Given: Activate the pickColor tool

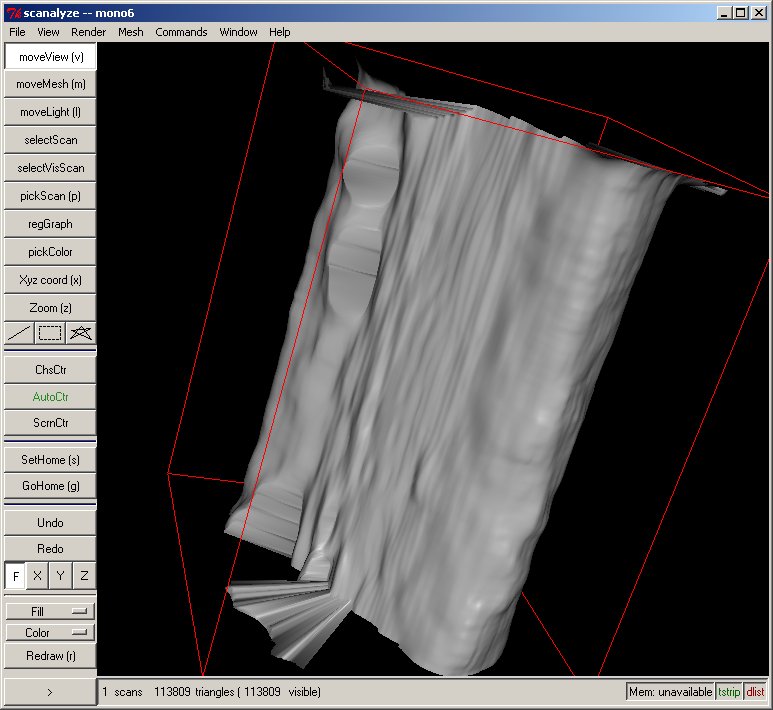Looking at the screenshot, I should point(50,252).
